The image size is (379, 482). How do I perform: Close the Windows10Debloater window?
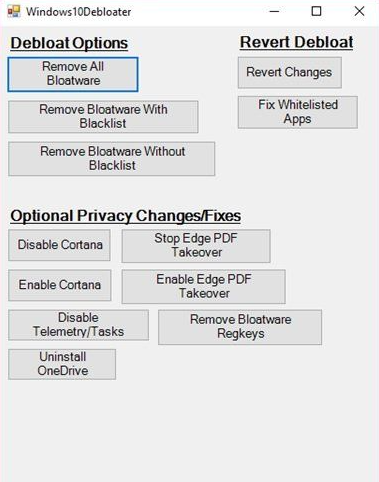(x=359, y=11)
